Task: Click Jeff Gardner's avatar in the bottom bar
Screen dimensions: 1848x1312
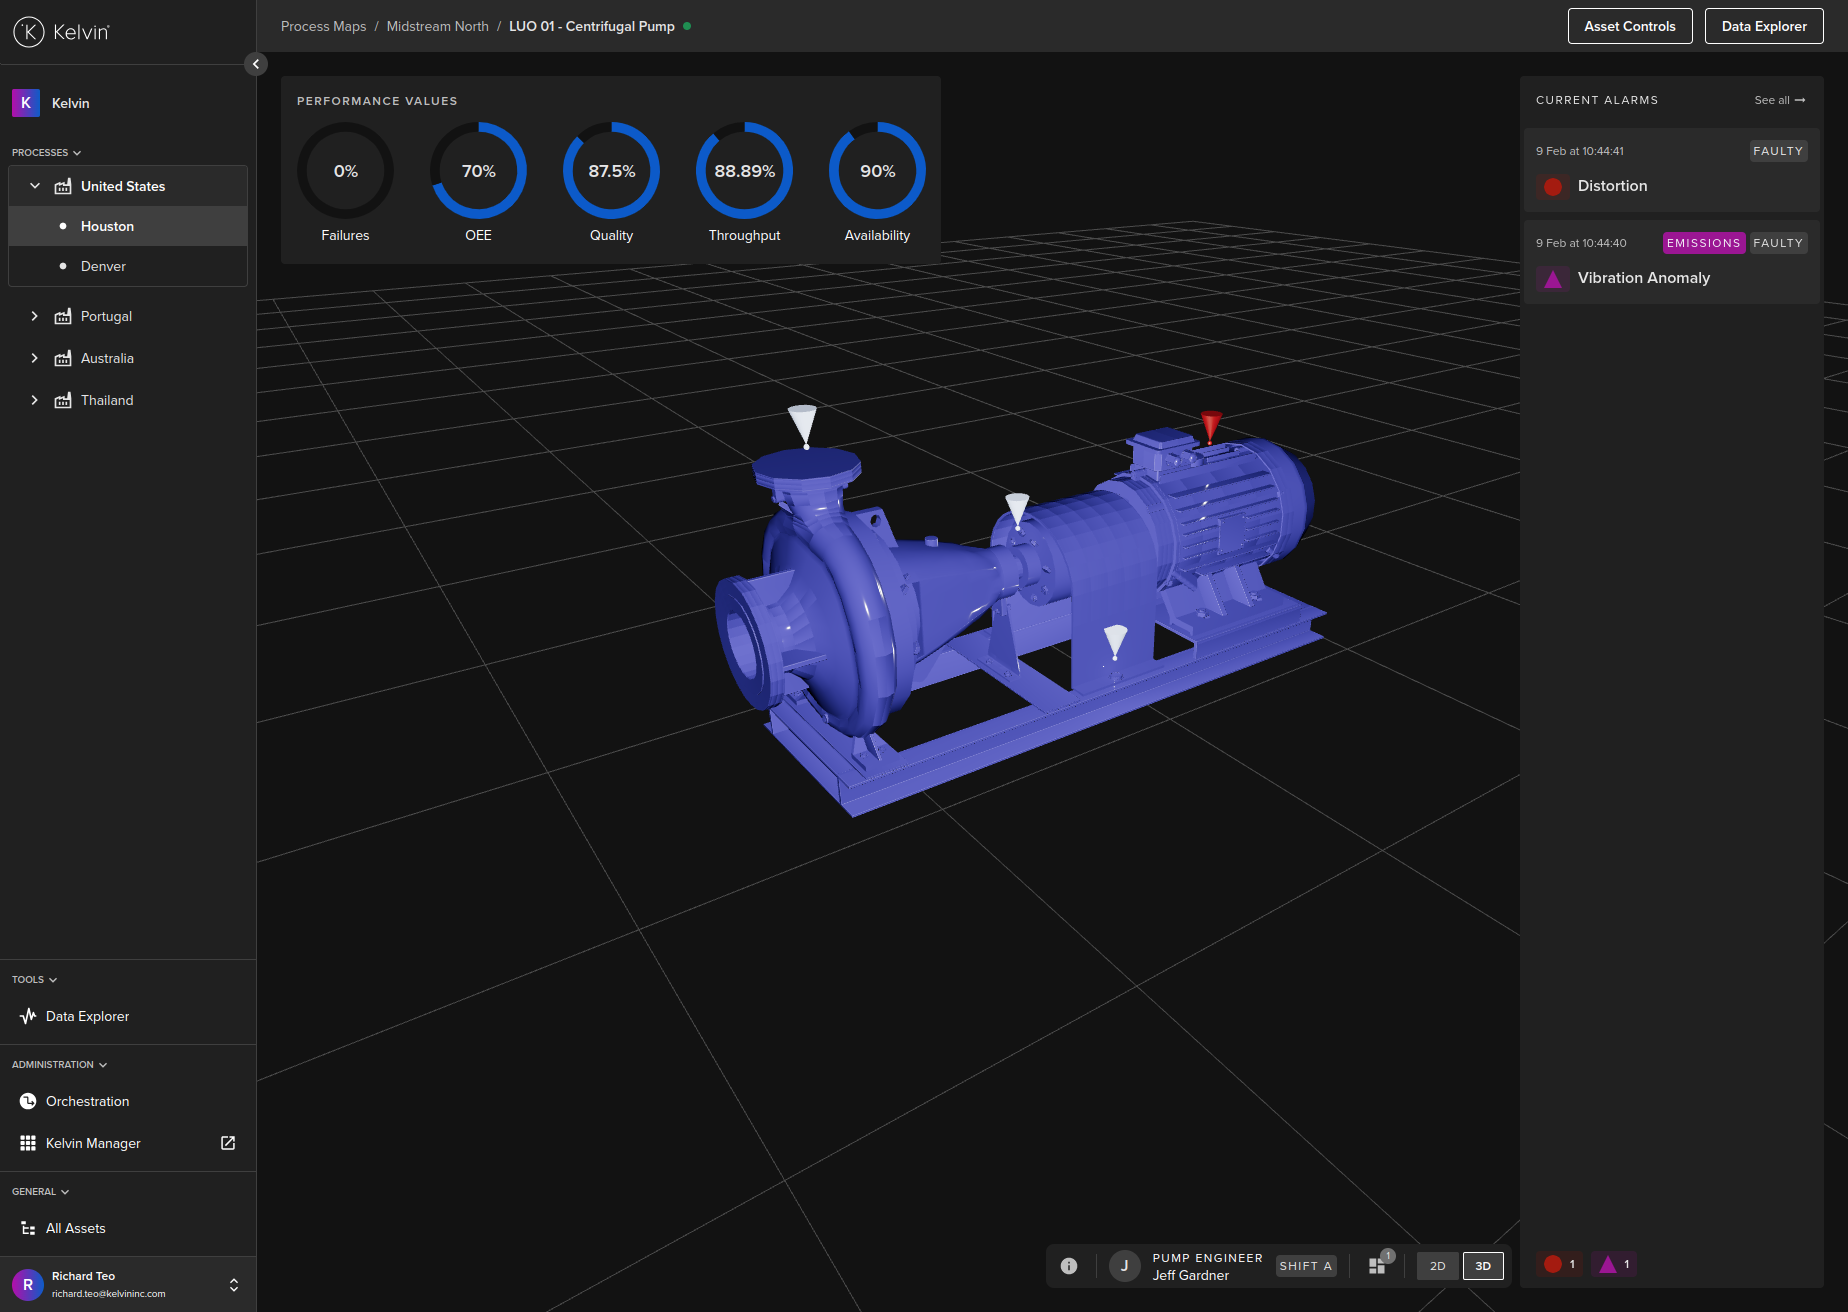Action: point(1124,1265)
